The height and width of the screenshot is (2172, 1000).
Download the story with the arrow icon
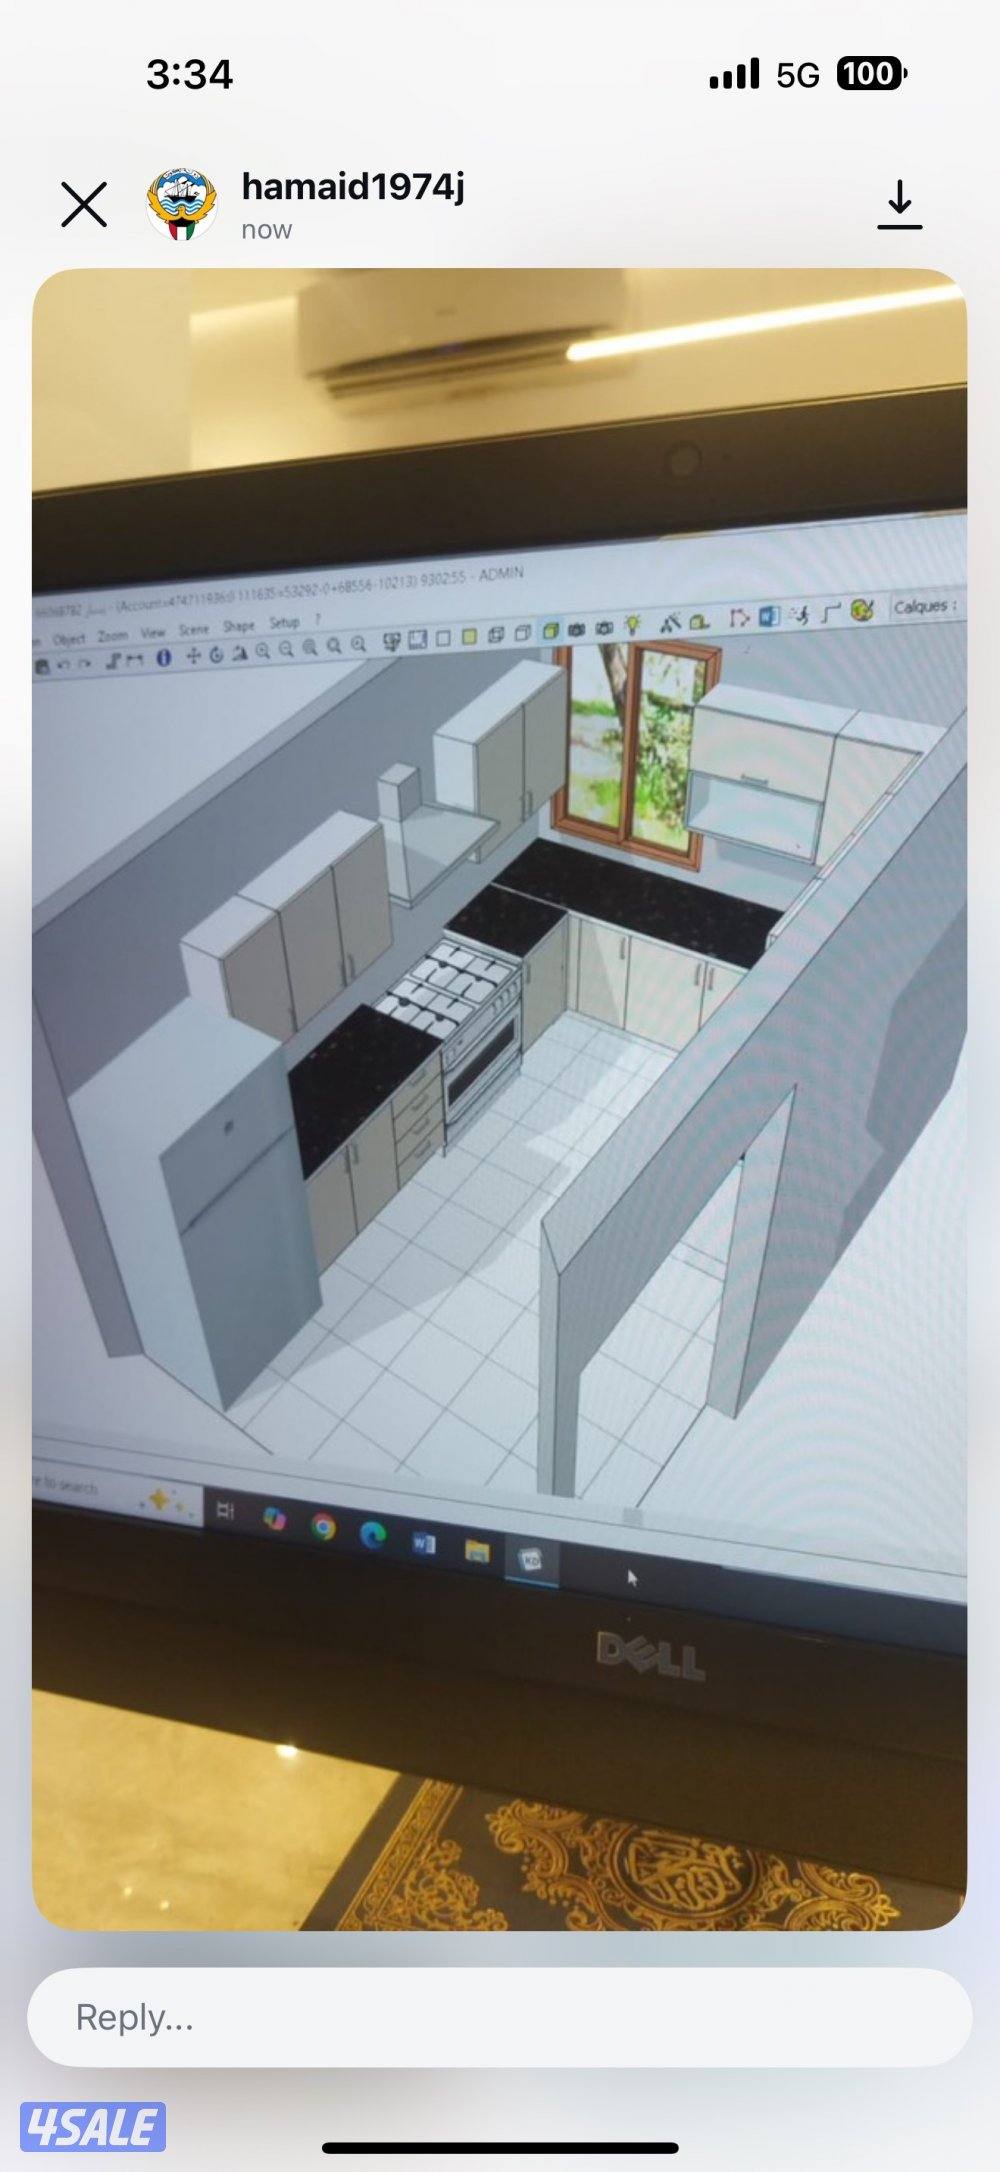click(899, 205)
